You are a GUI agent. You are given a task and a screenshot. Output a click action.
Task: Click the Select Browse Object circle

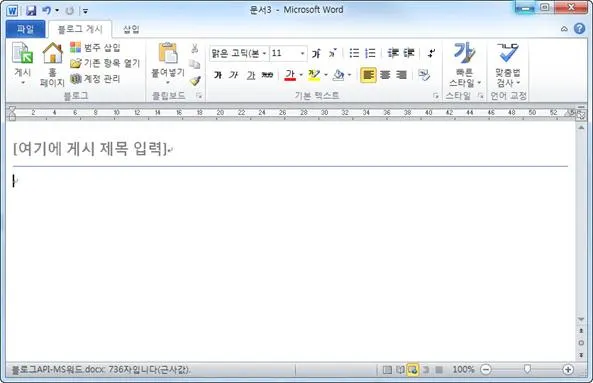581,343
